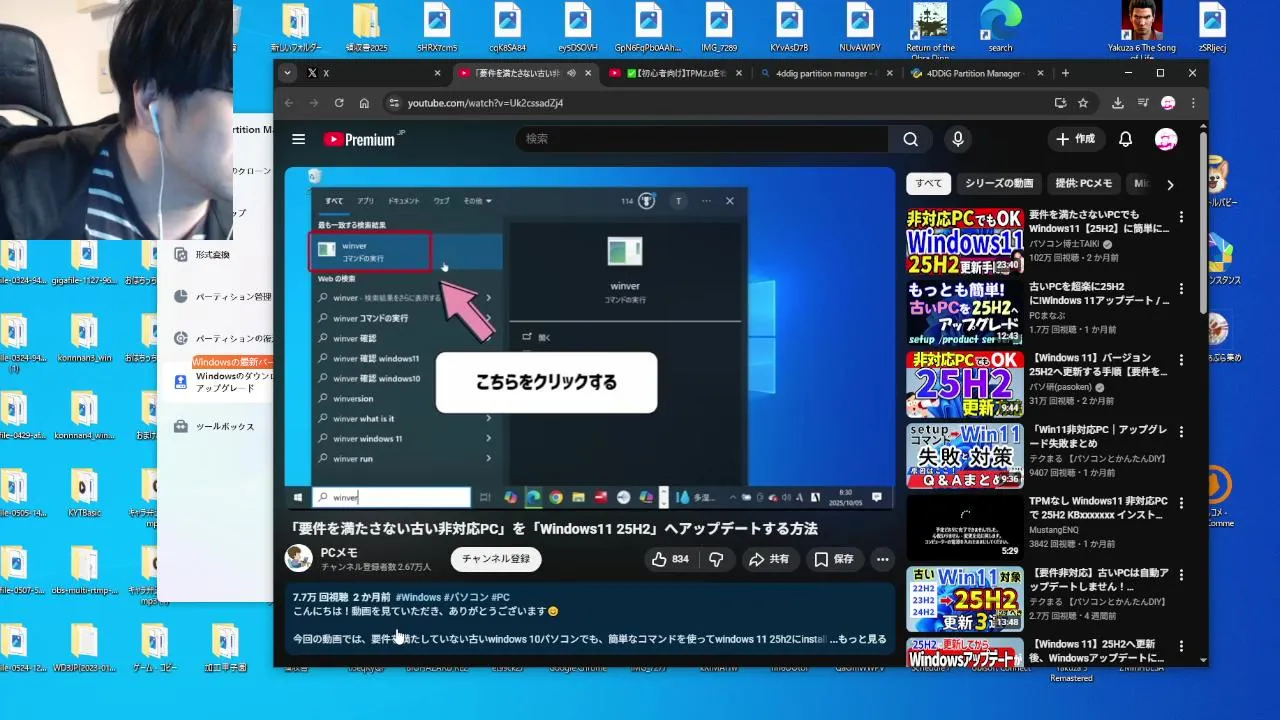Open the PCメモ channel name link
This screenshot has height=720, width=1280.
point(339,552)
